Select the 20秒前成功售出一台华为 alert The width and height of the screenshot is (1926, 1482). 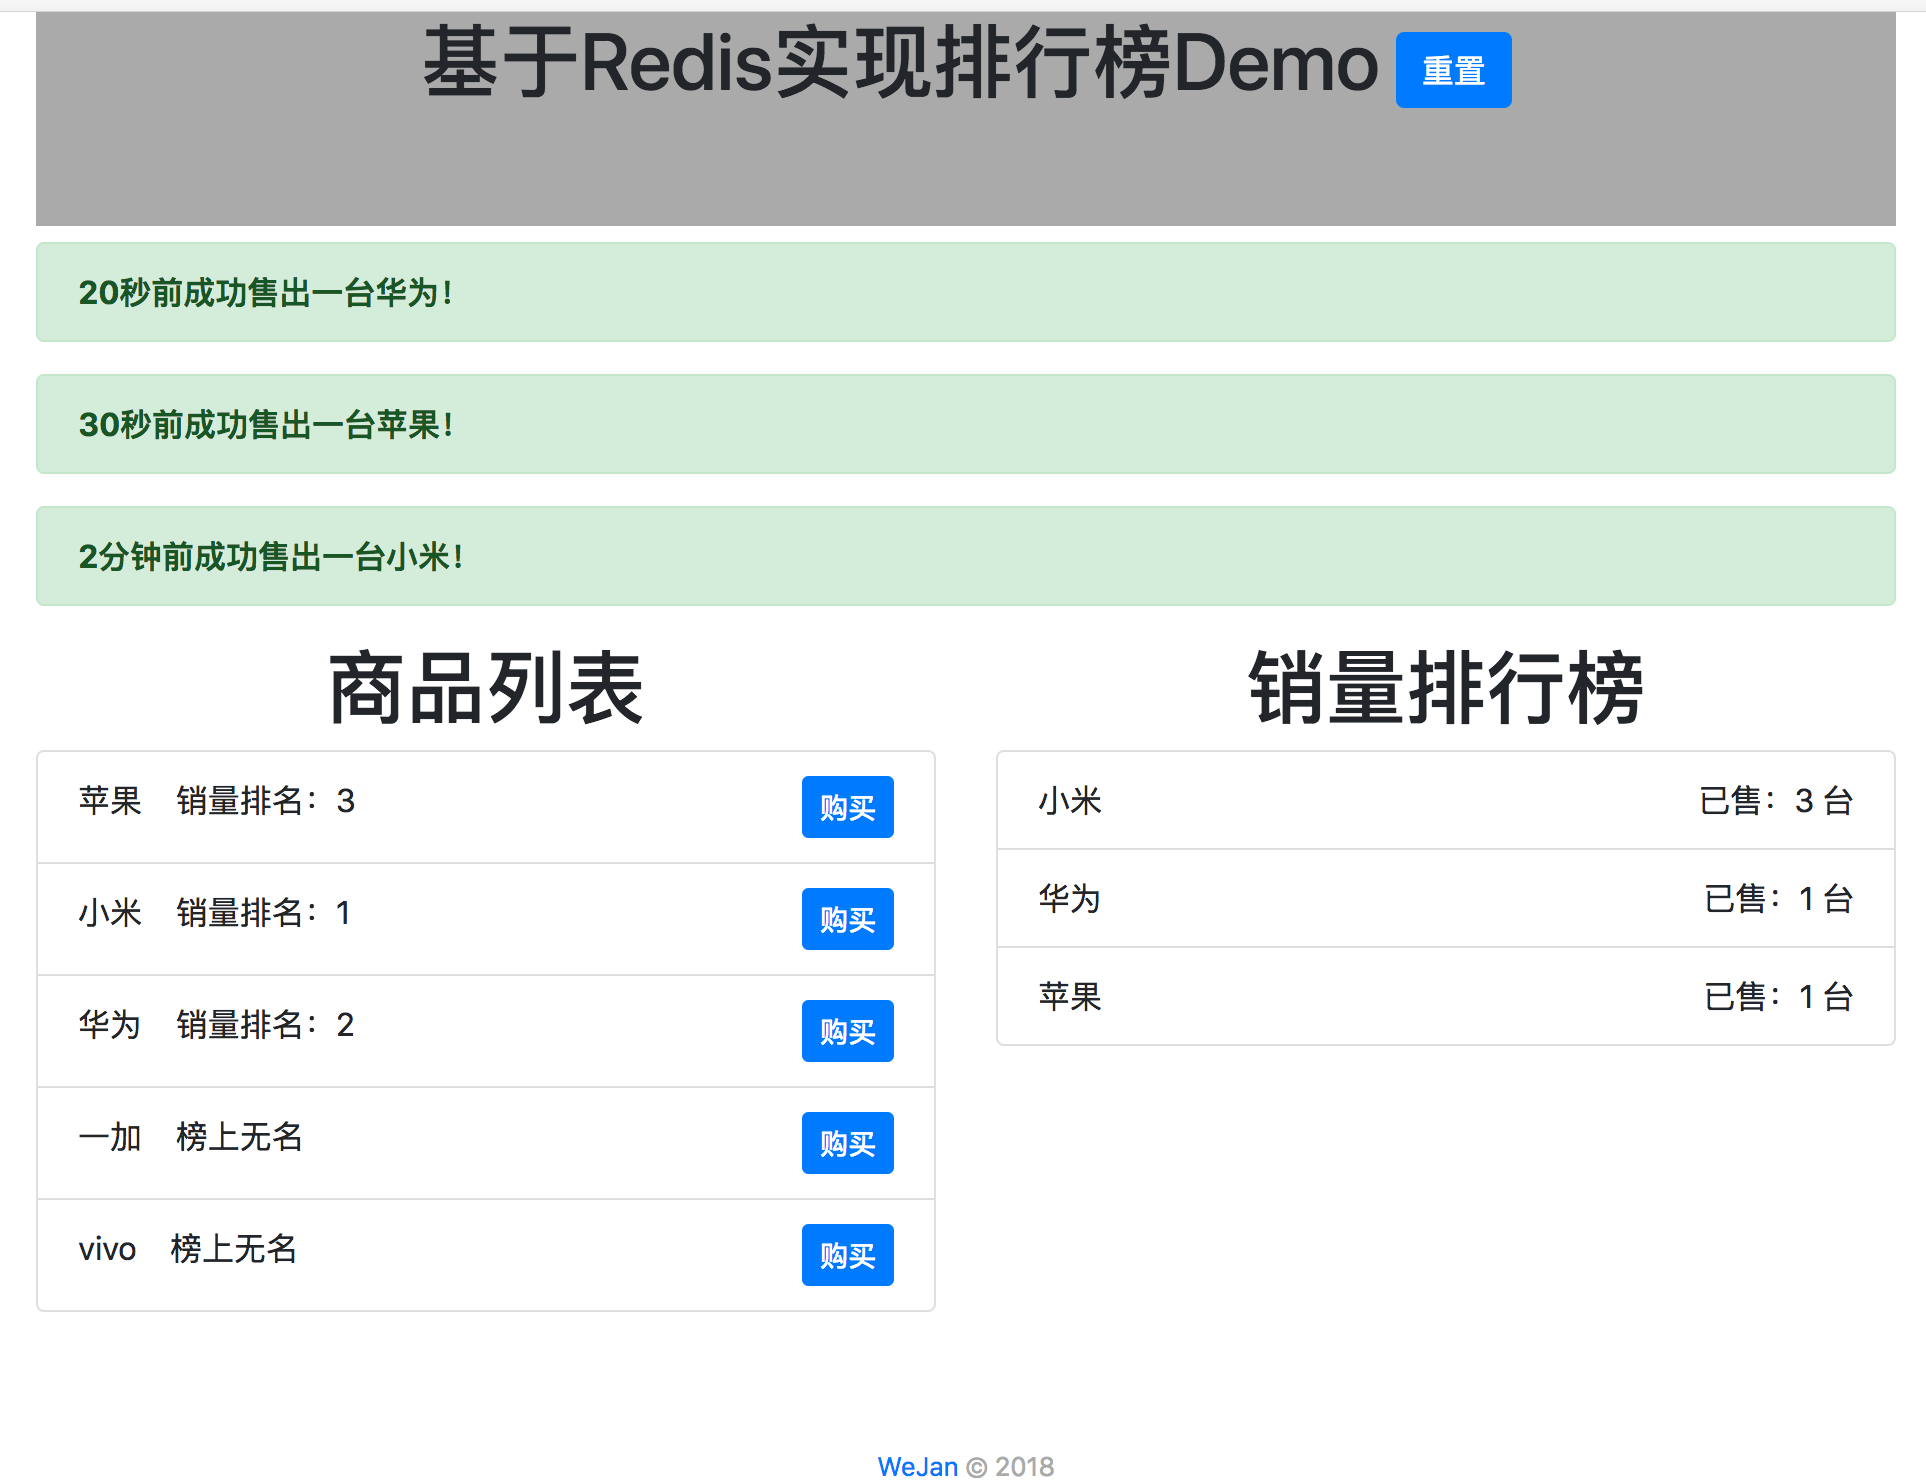pos(965,292)
